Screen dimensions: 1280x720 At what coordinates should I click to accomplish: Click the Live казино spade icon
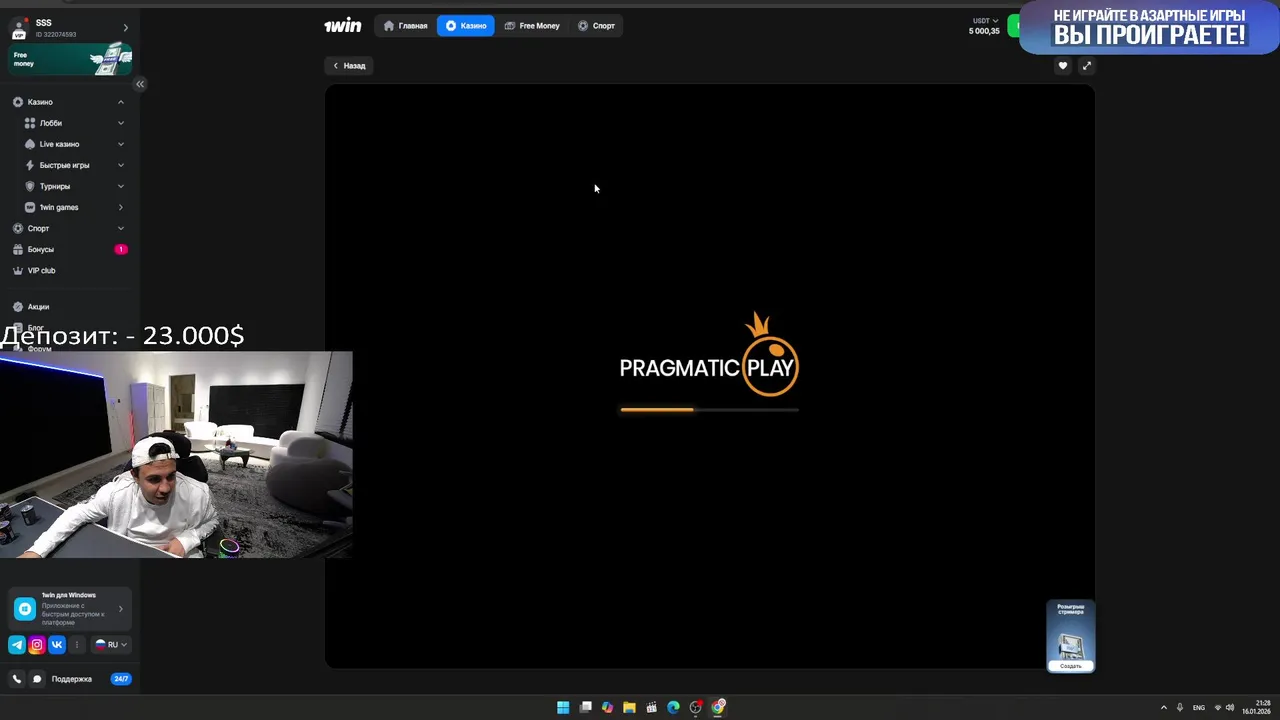[x=30, y=144]
